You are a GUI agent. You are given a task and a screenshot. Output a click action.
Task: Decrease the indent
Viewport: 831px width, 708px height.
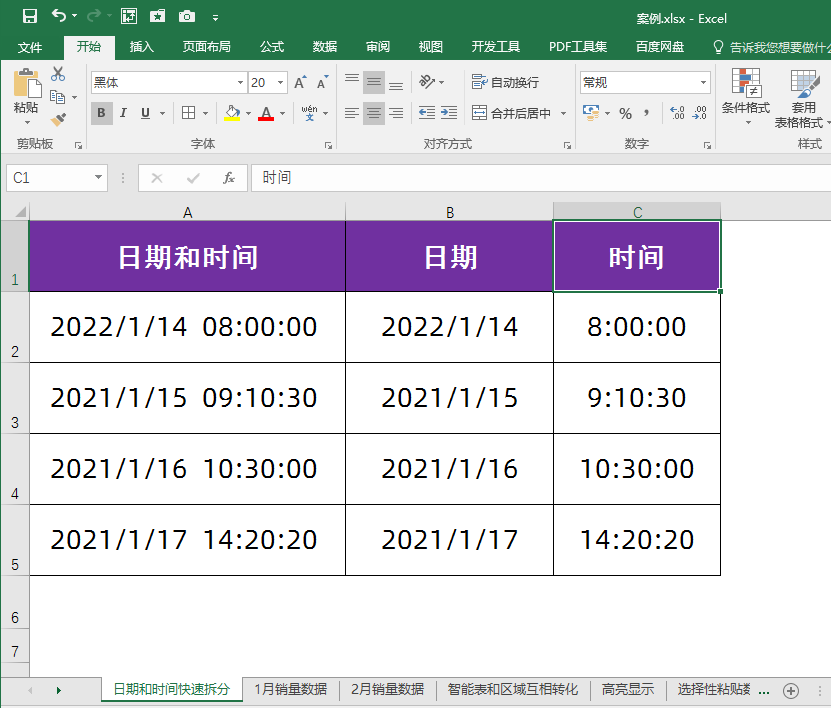point(427,113)
